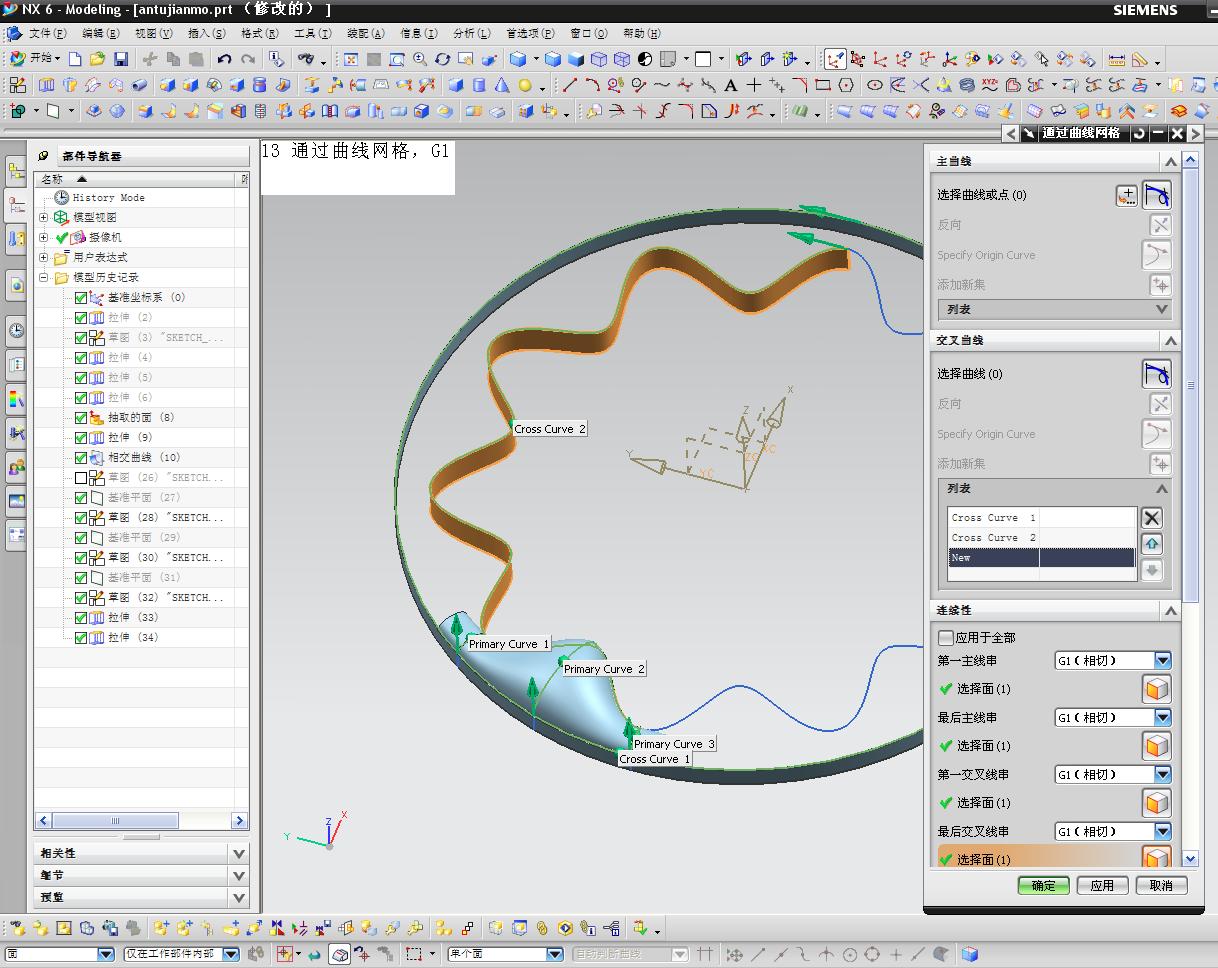
Task: Open the 第一交叉线串 continuity dropdown
Action: (1162, 775)
